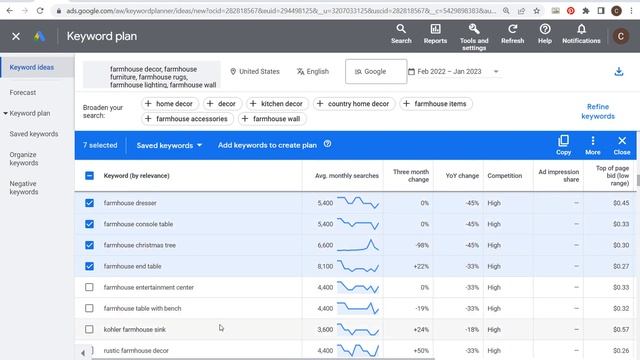This screenshot has height=360, width=640.
Task: Reload the page in the browser
Action: click(40, 11)
